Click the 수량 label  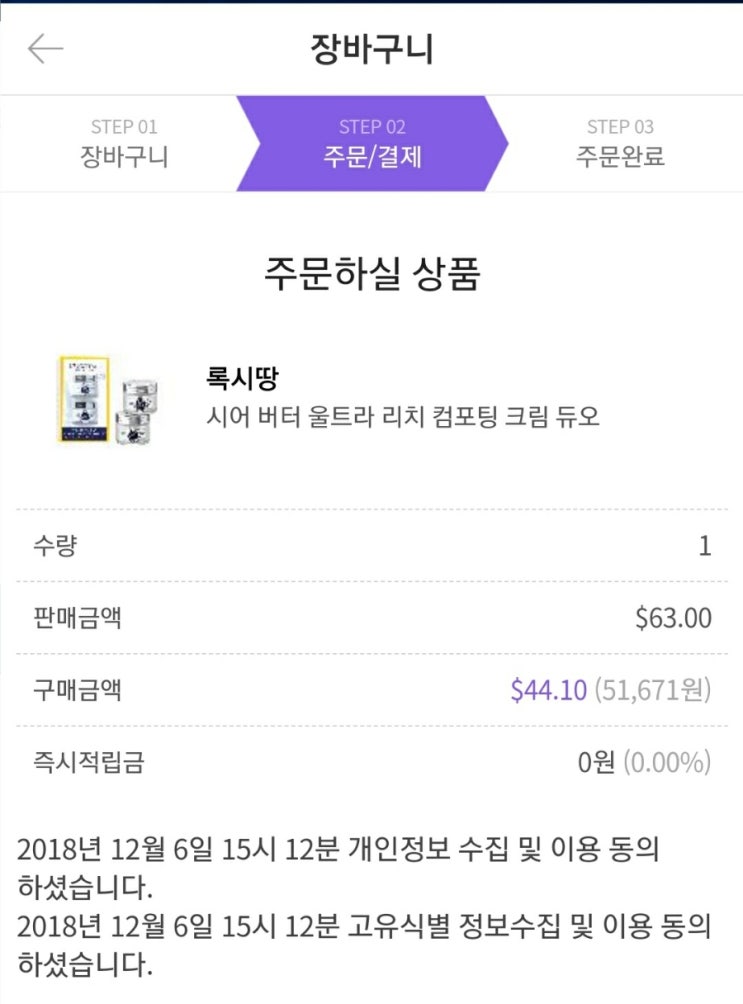coord(55,546)
